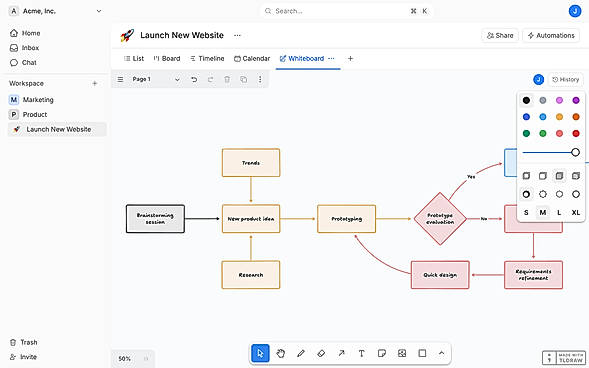Pick the orange color swatch
This screenshot has width=589, height=368.
(x=576, y=116)
